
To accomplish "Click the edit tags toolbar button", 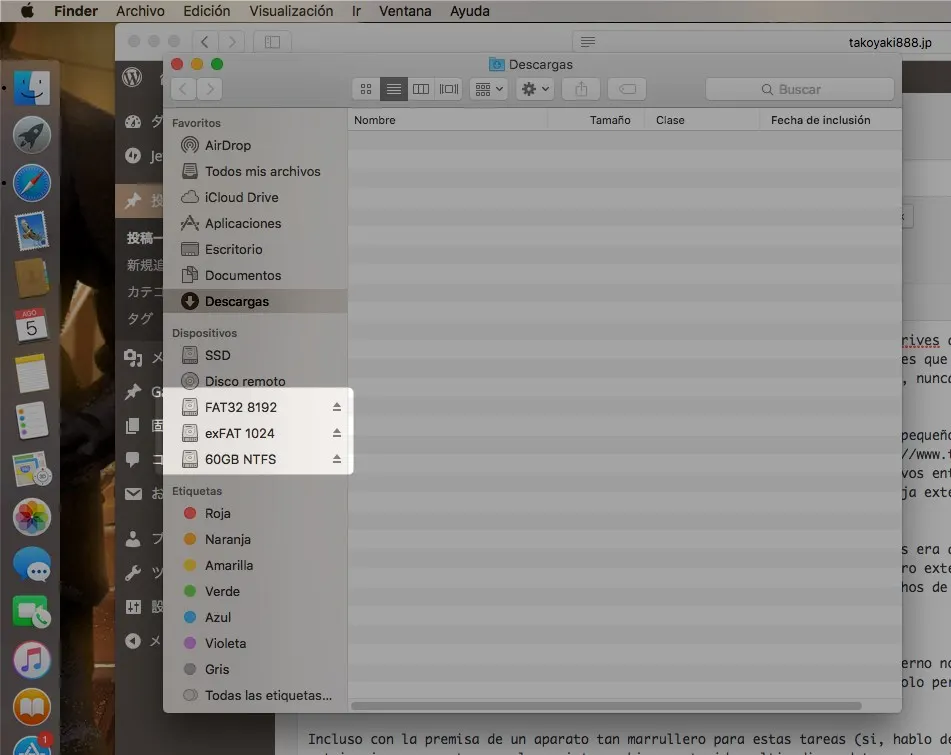I will pyautogui.click(x=627, y=89).
